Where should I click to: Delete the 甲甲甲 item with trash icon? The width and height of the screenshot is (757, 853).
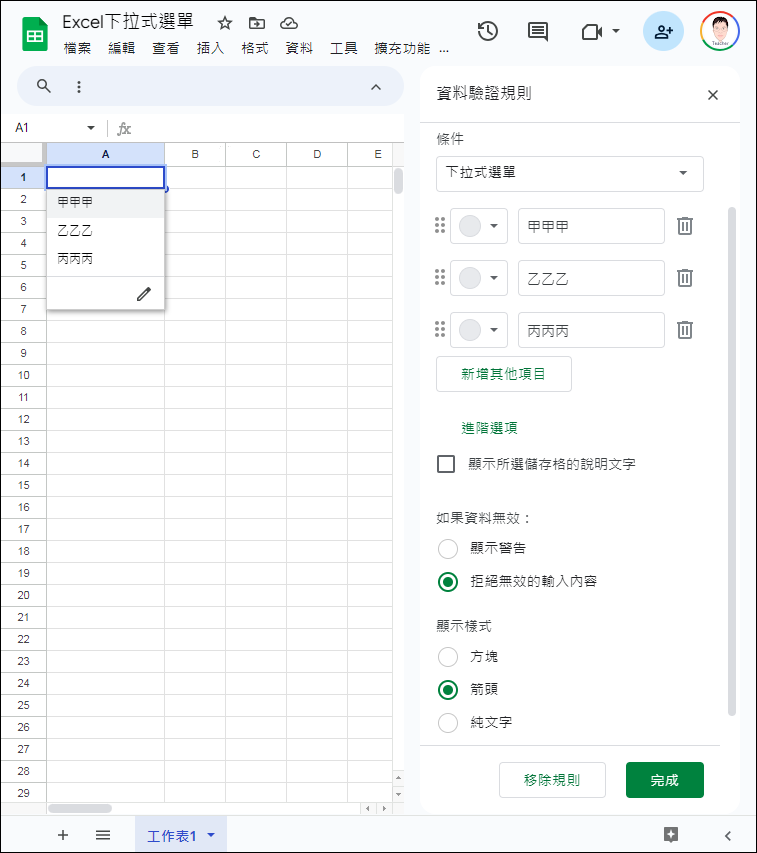coord(685,226)
